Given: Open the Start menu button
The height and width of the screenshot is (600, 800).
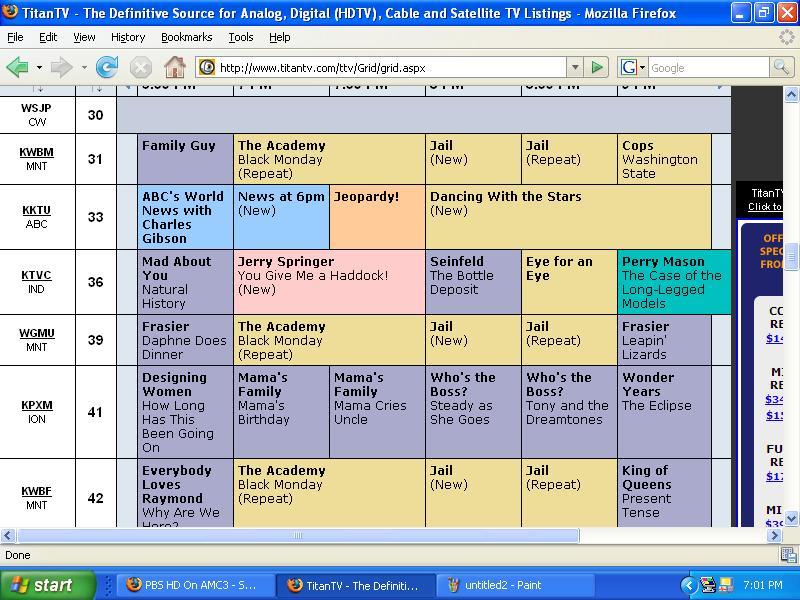Looking at the screenshot, I should point(47,585).
